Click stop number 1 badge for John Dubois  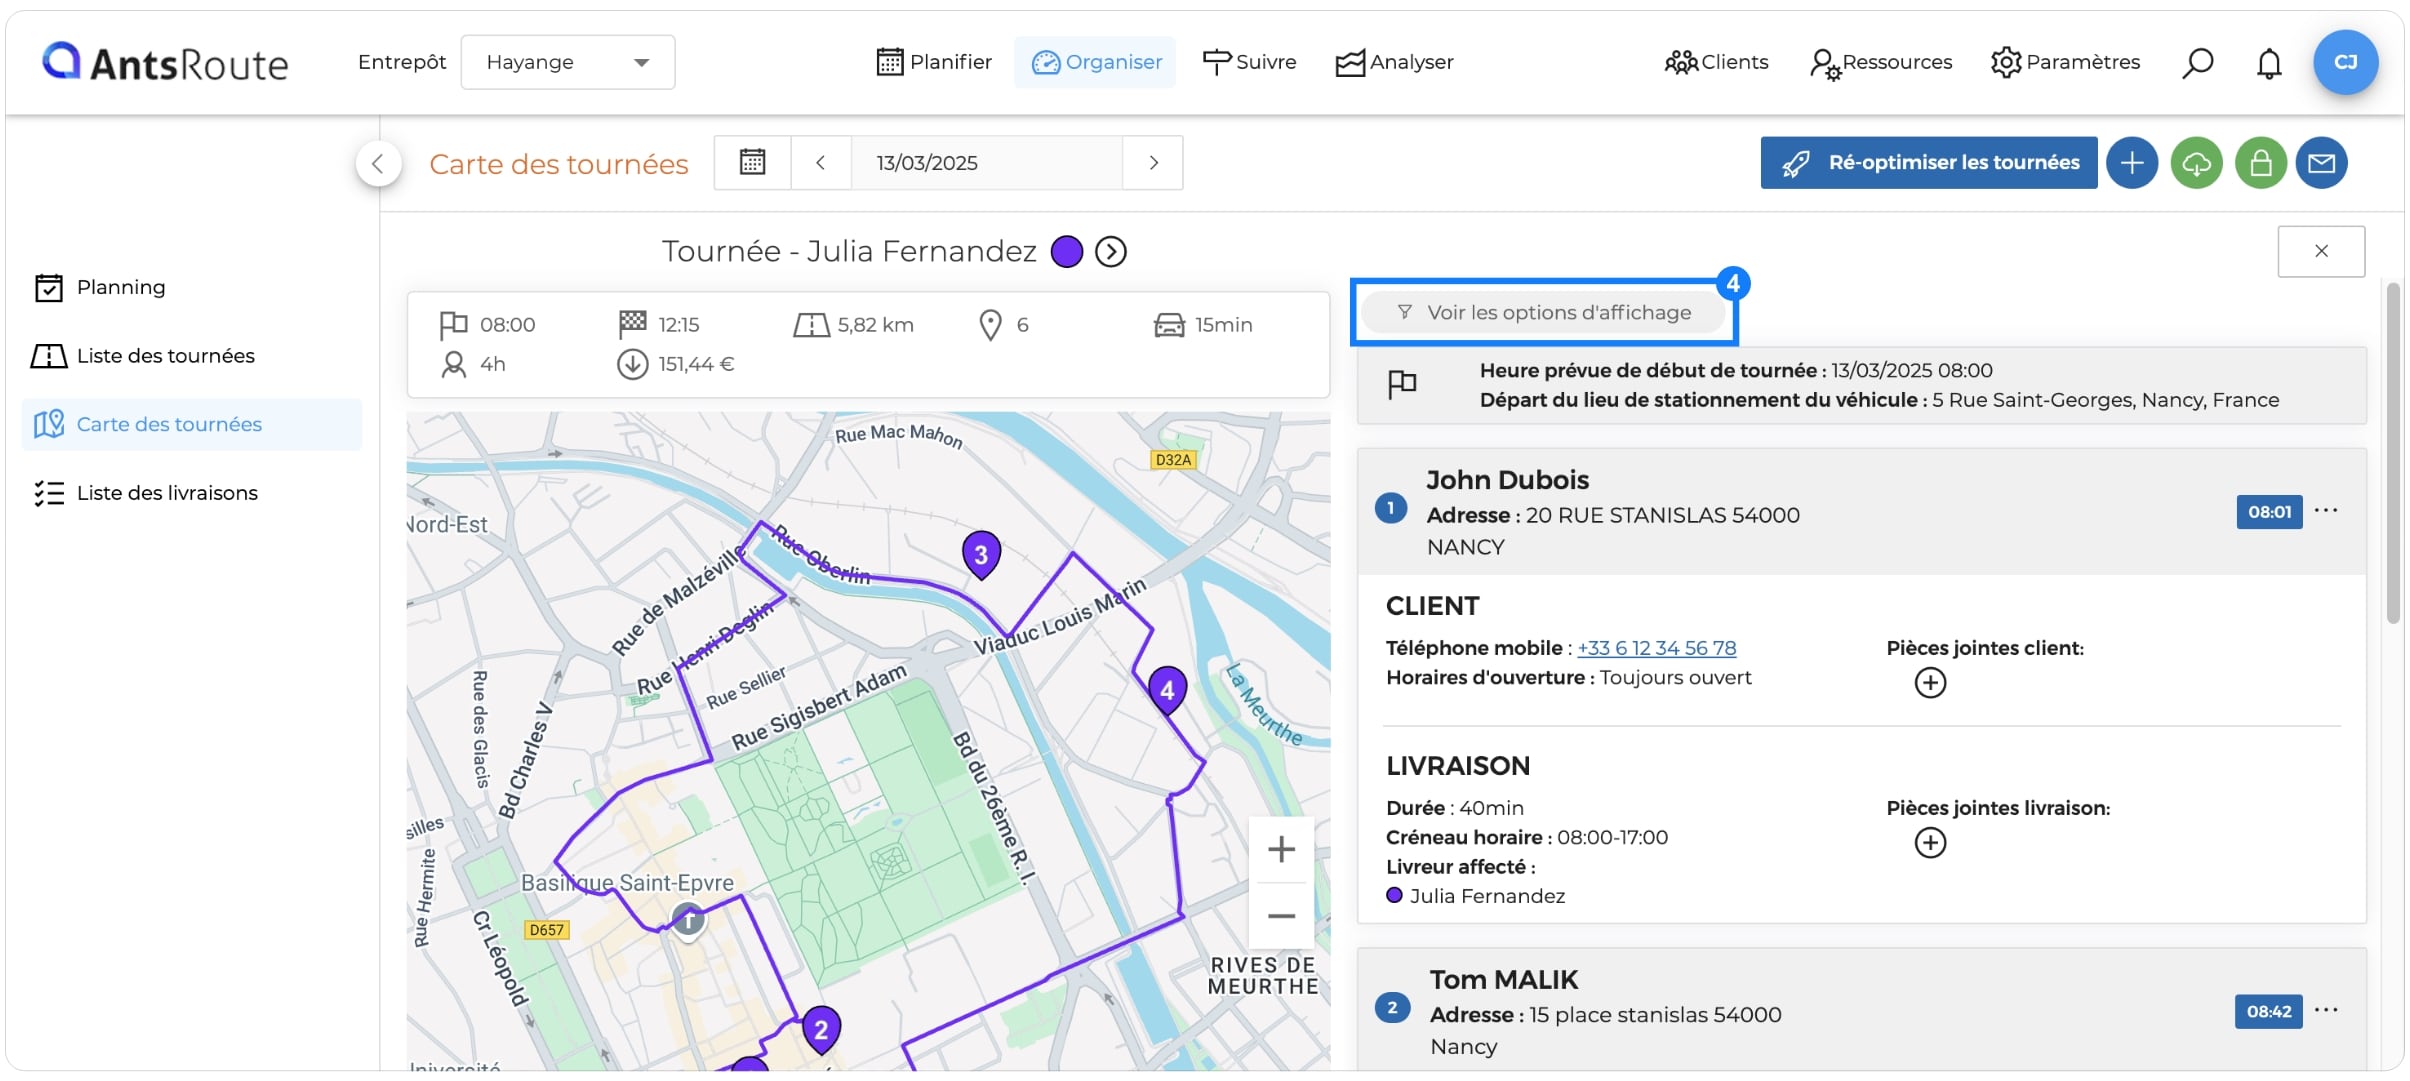[x=1390, y=508]
